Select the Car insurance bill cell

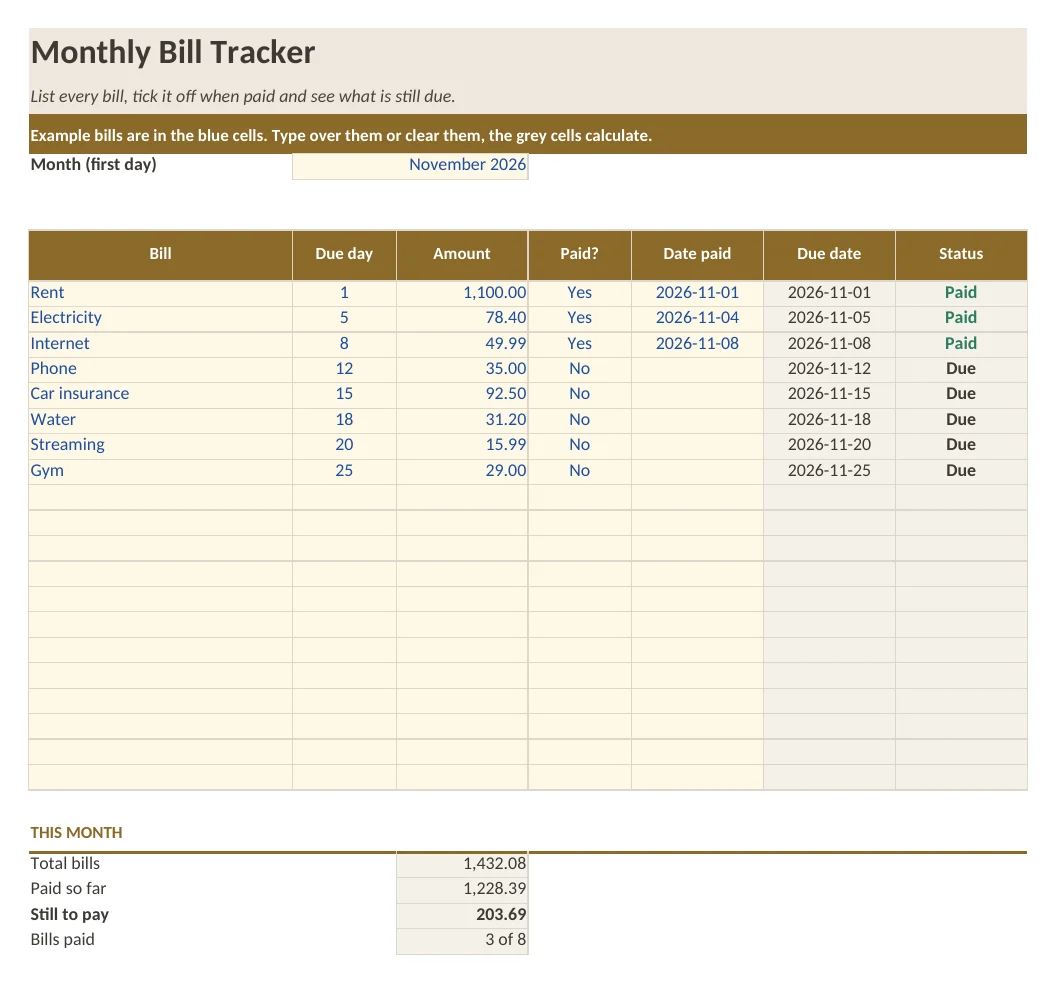(x=160, y=395)
